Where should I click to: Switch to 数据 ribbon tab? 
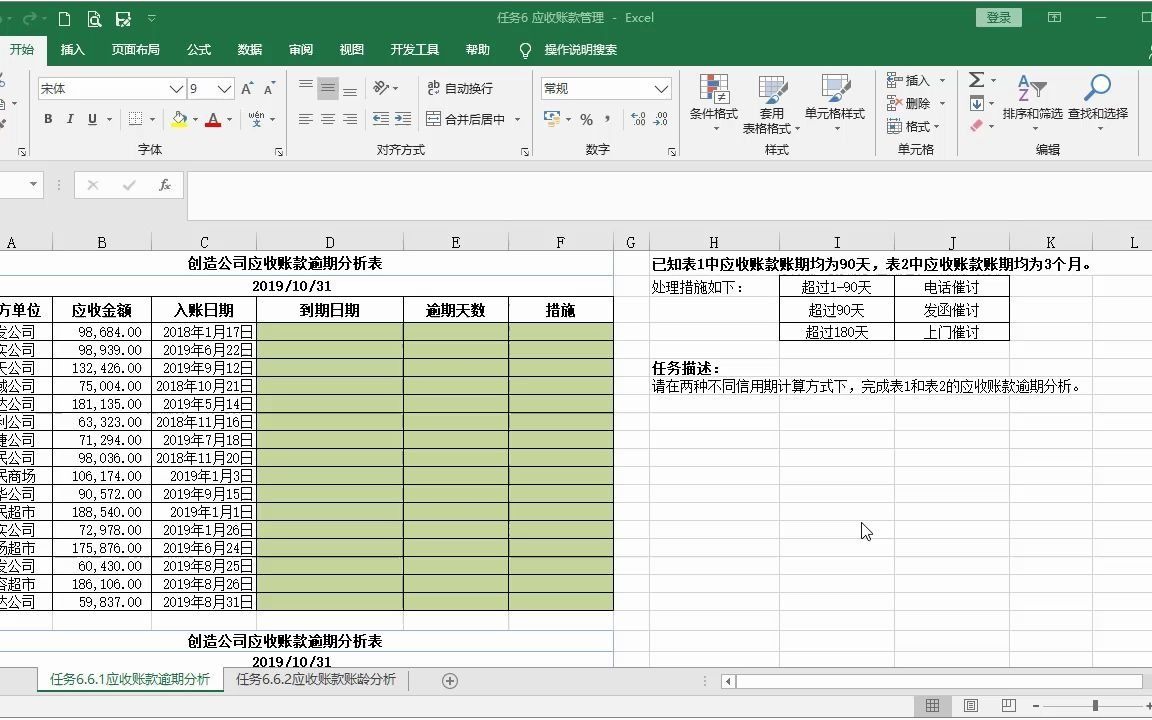[x=250, y=50]
